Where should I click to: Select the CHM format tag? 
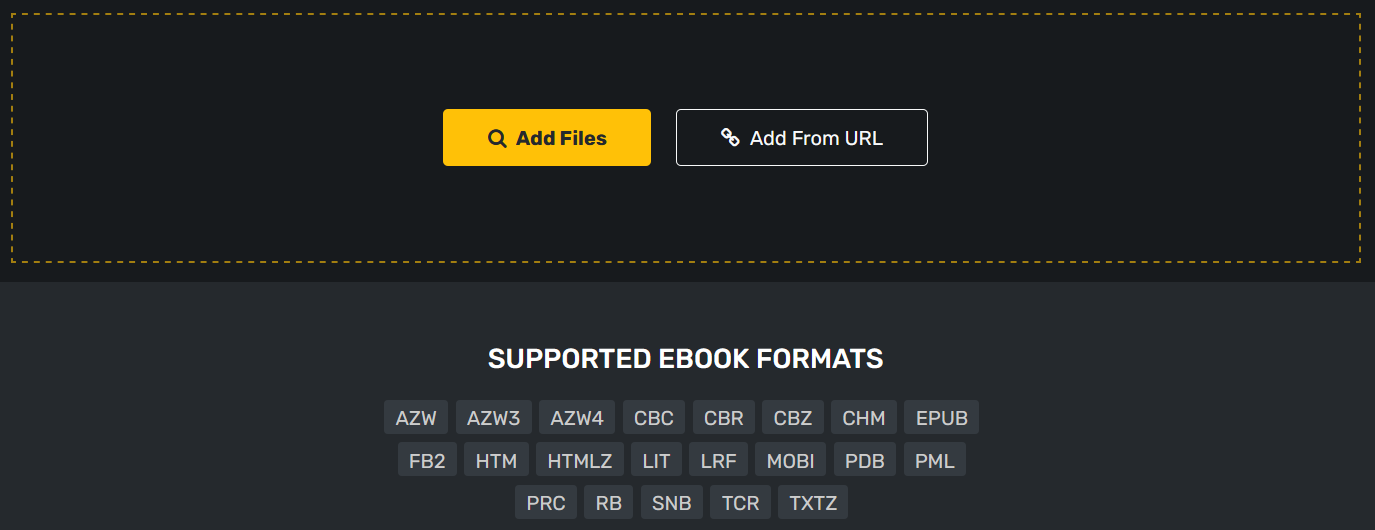(864, 418)
